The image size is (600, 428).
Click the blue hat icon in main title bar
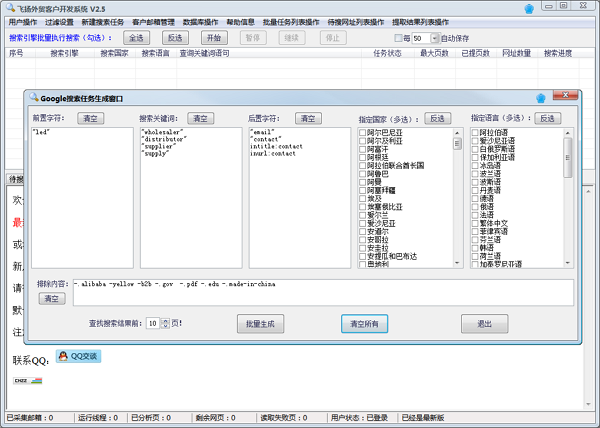click(x=529, y=8)
